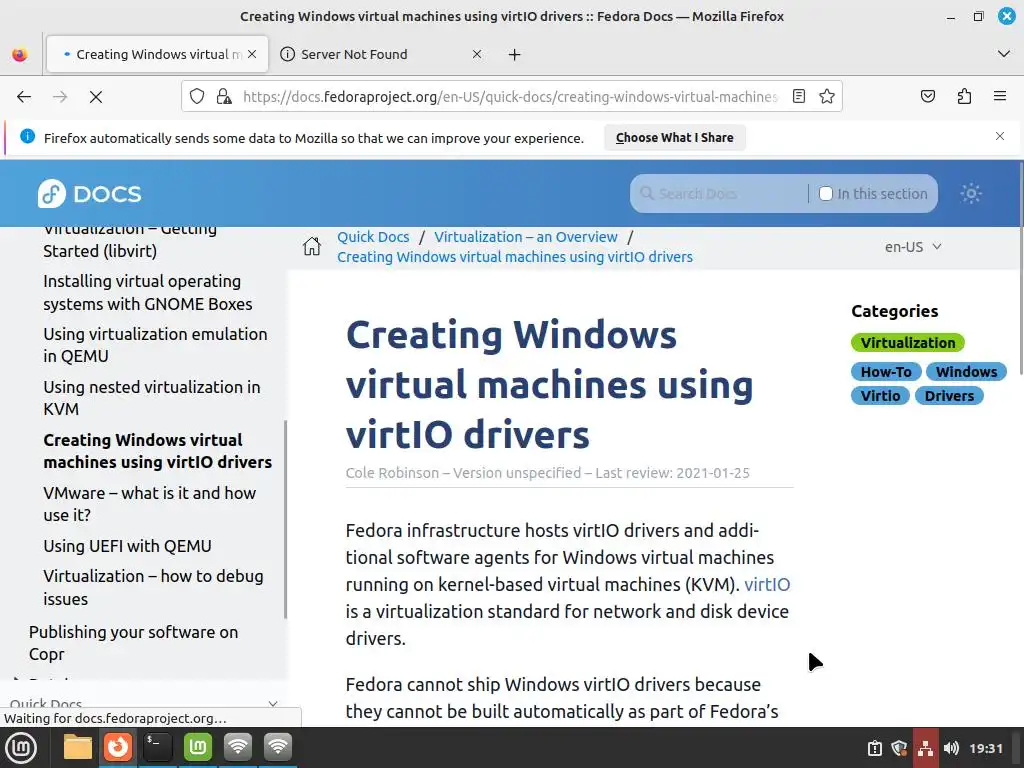Viewport: 1024px width, 768px height.
Task: Click the green Mint app taskbar icon
Action: click(198, 748)
